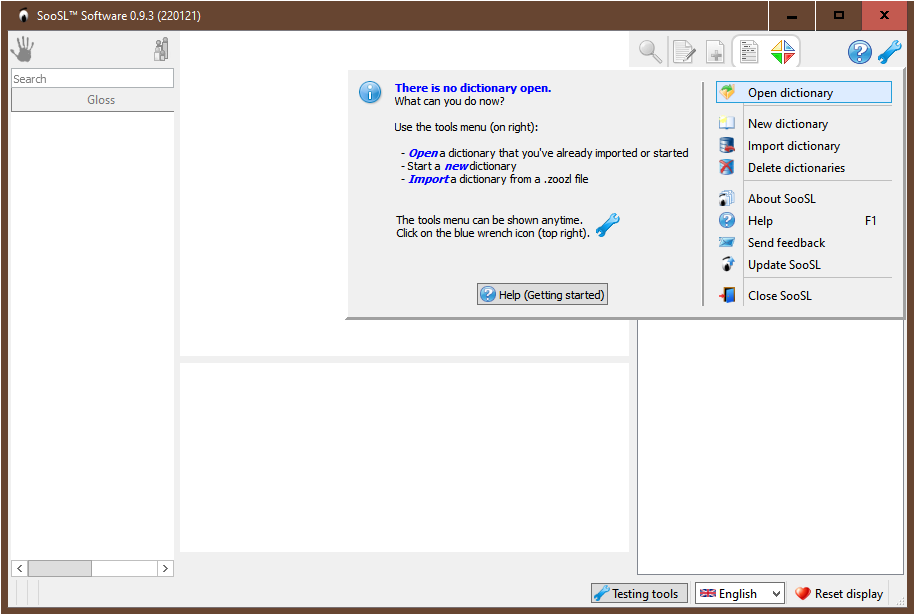The image size is (915, 615).
Task: Select Help F1 menu entry
Action: tap(804, 221)
